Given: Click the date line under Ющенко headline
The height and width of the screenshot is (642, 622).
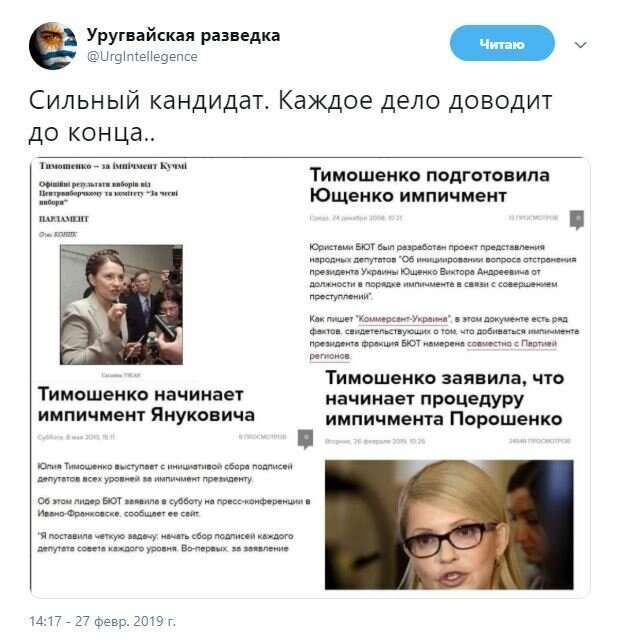Looking at the screenshot, I should tap(355, 218).
